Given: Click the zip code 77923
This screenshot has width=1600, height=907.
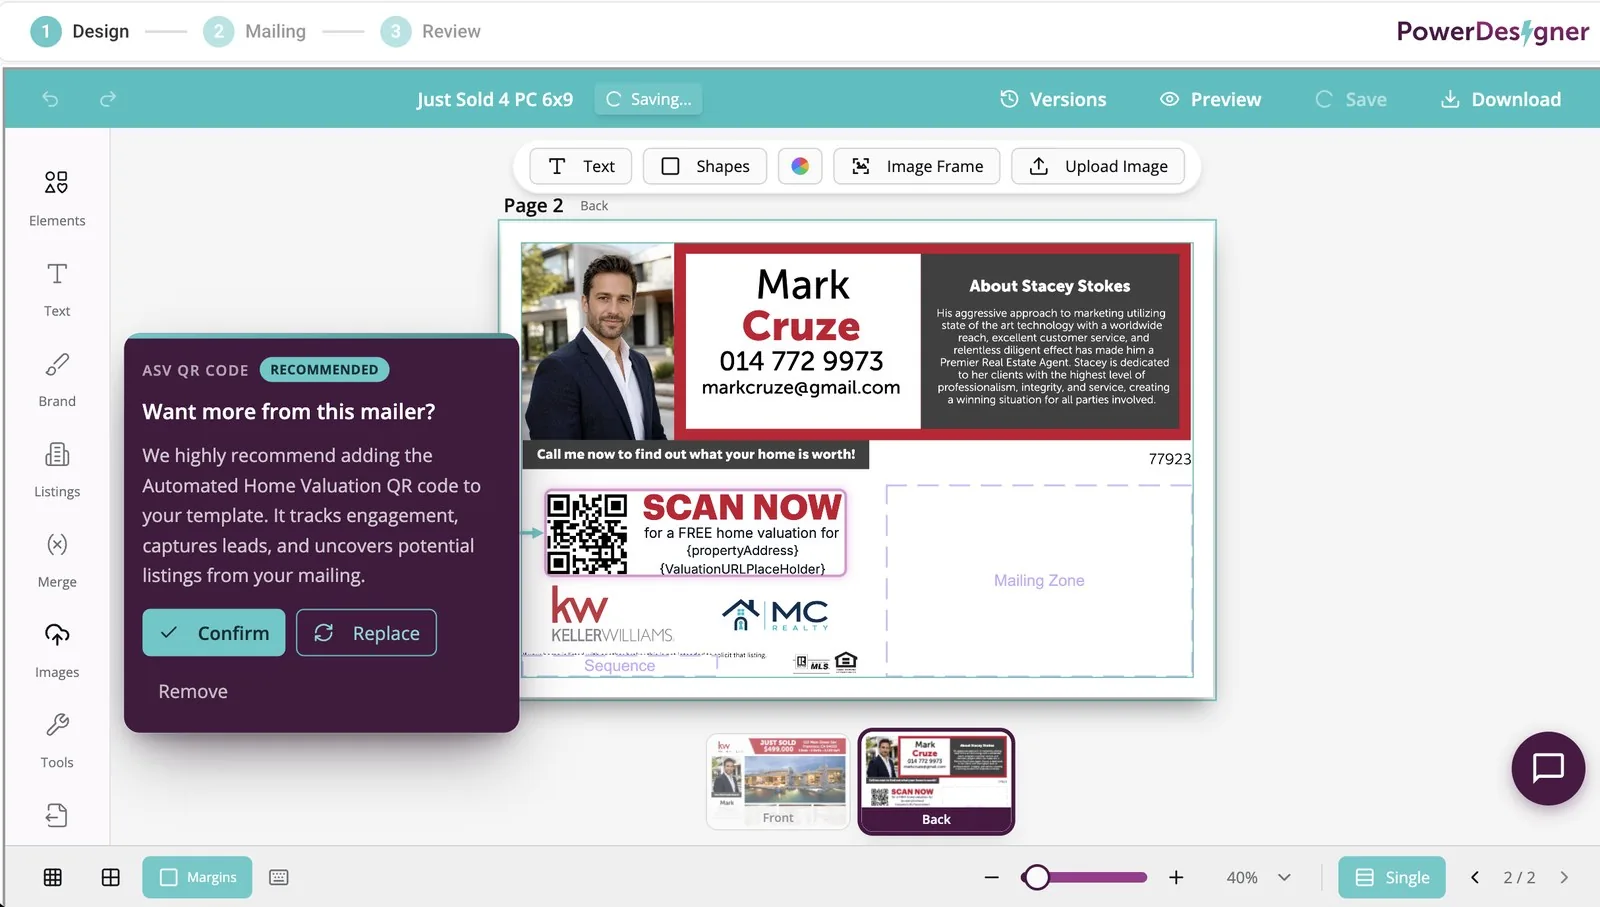Looking at the screenshot, I should (x=1170, y=459).
